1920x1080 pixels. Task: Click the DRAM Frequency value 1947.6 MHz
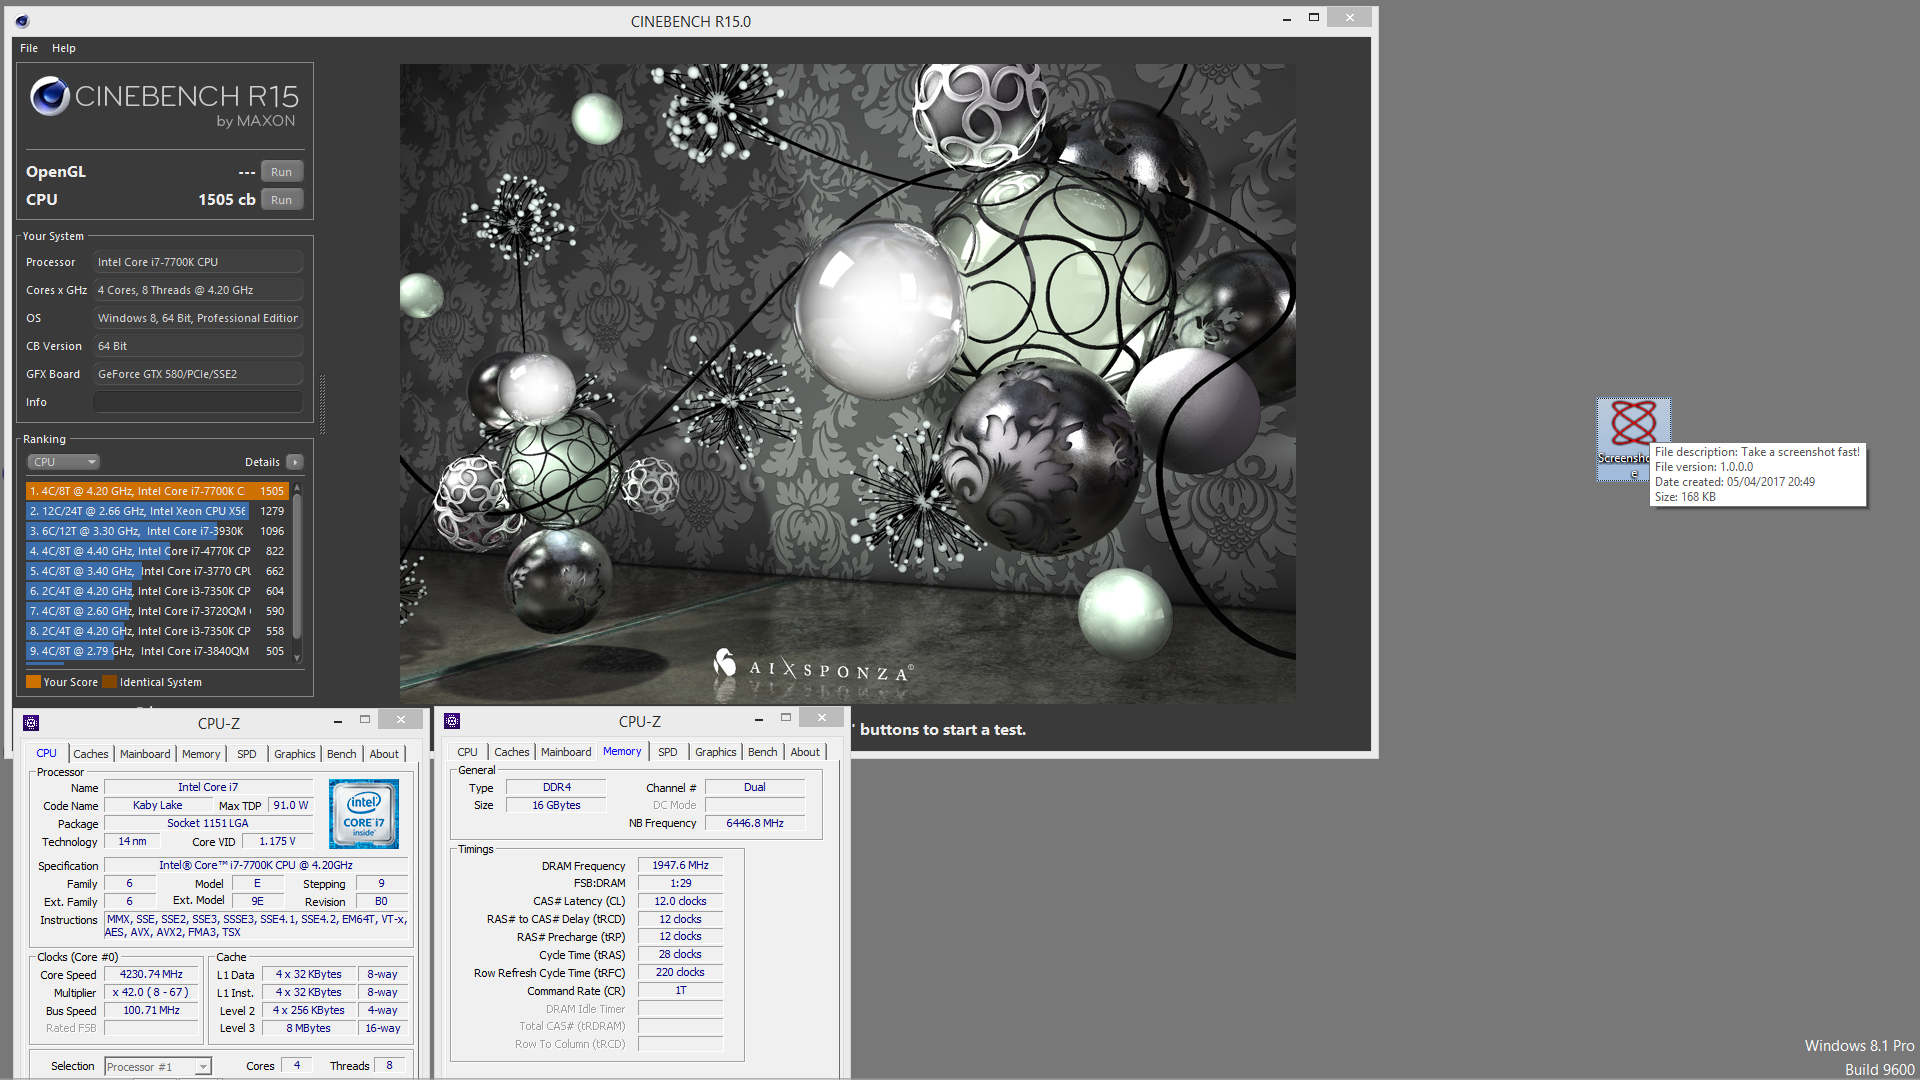(680, 865)
